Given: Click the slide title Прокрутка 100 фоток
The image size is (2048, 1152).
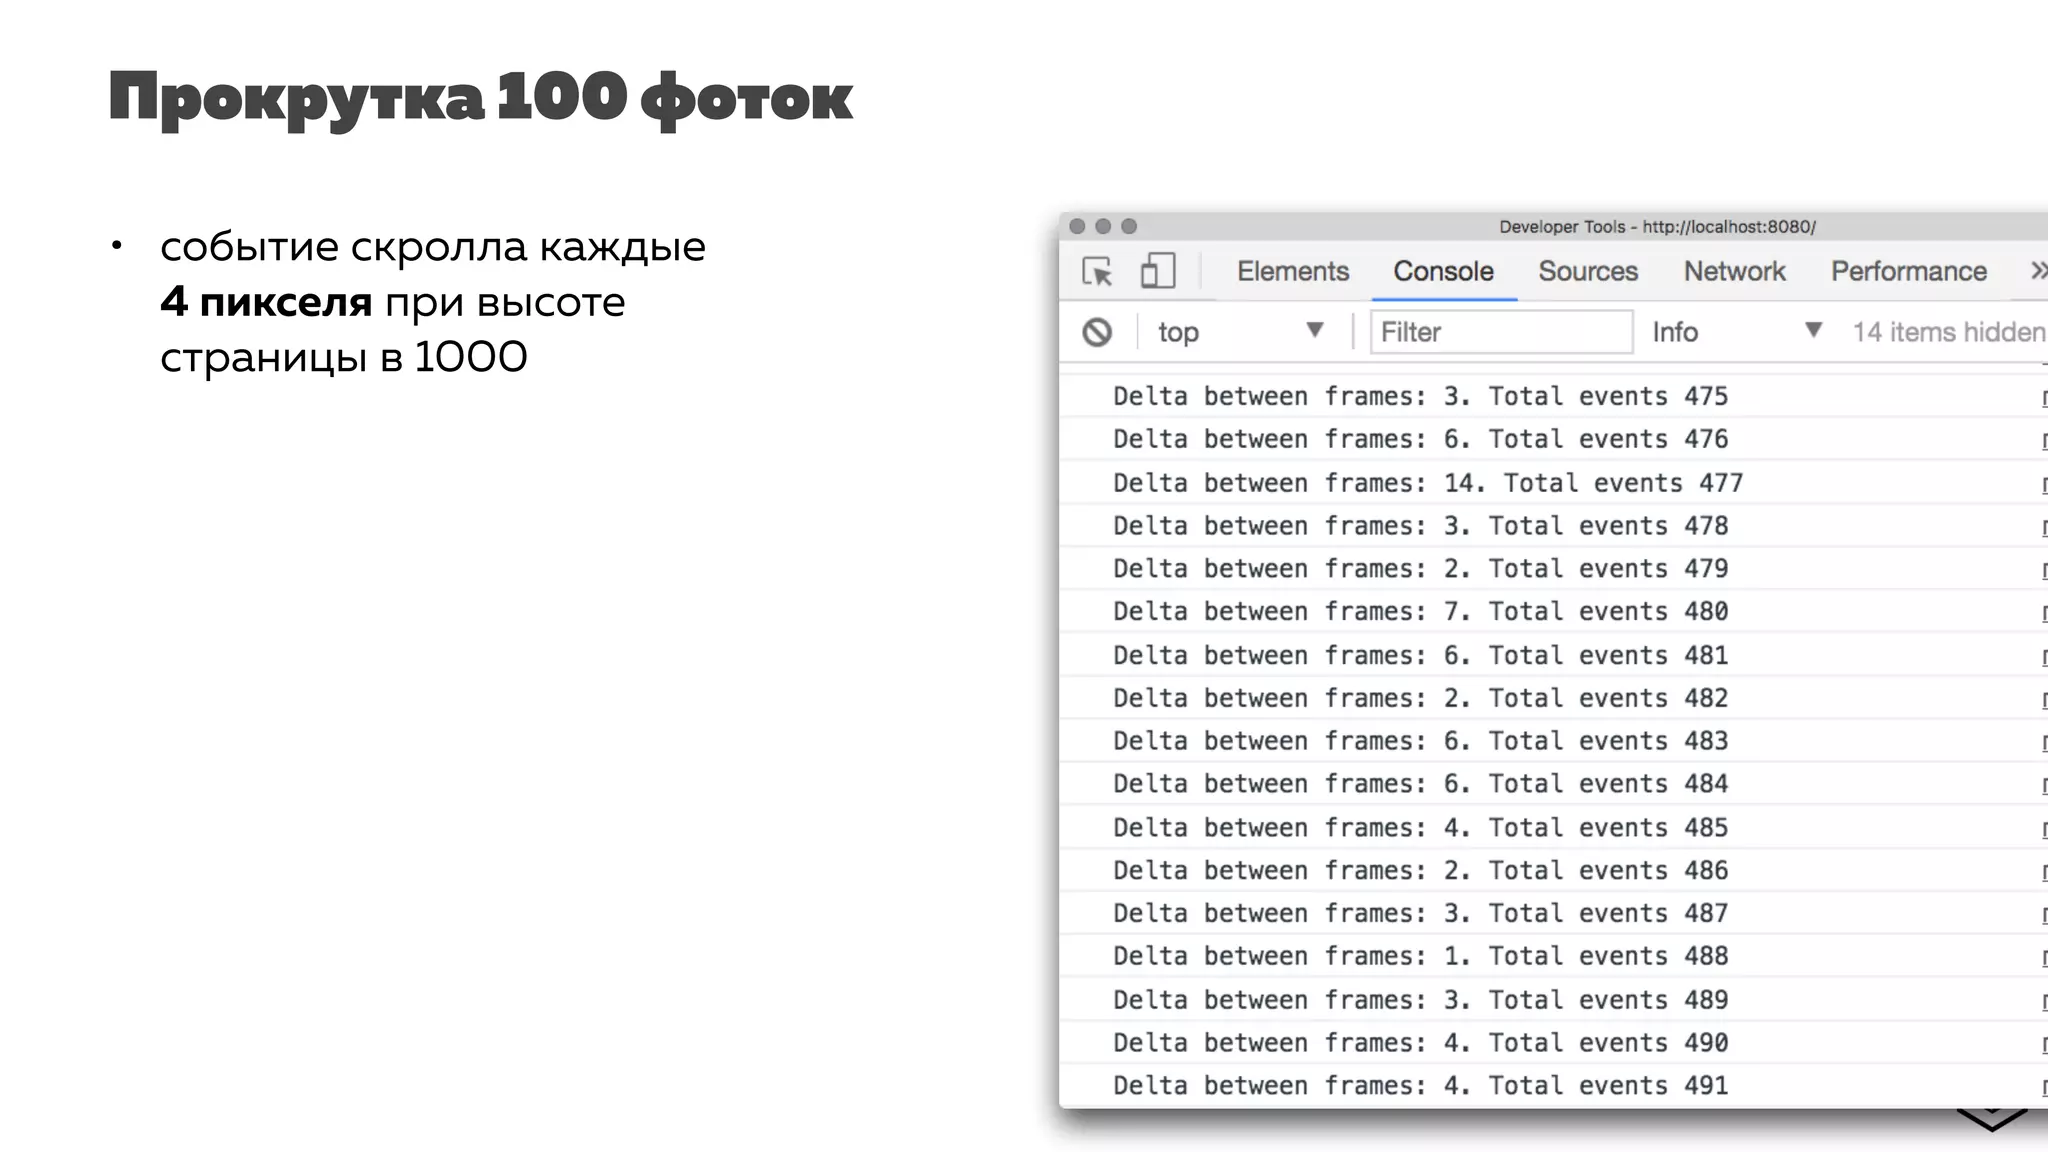Looking at the screenshot, I should 481,98.
